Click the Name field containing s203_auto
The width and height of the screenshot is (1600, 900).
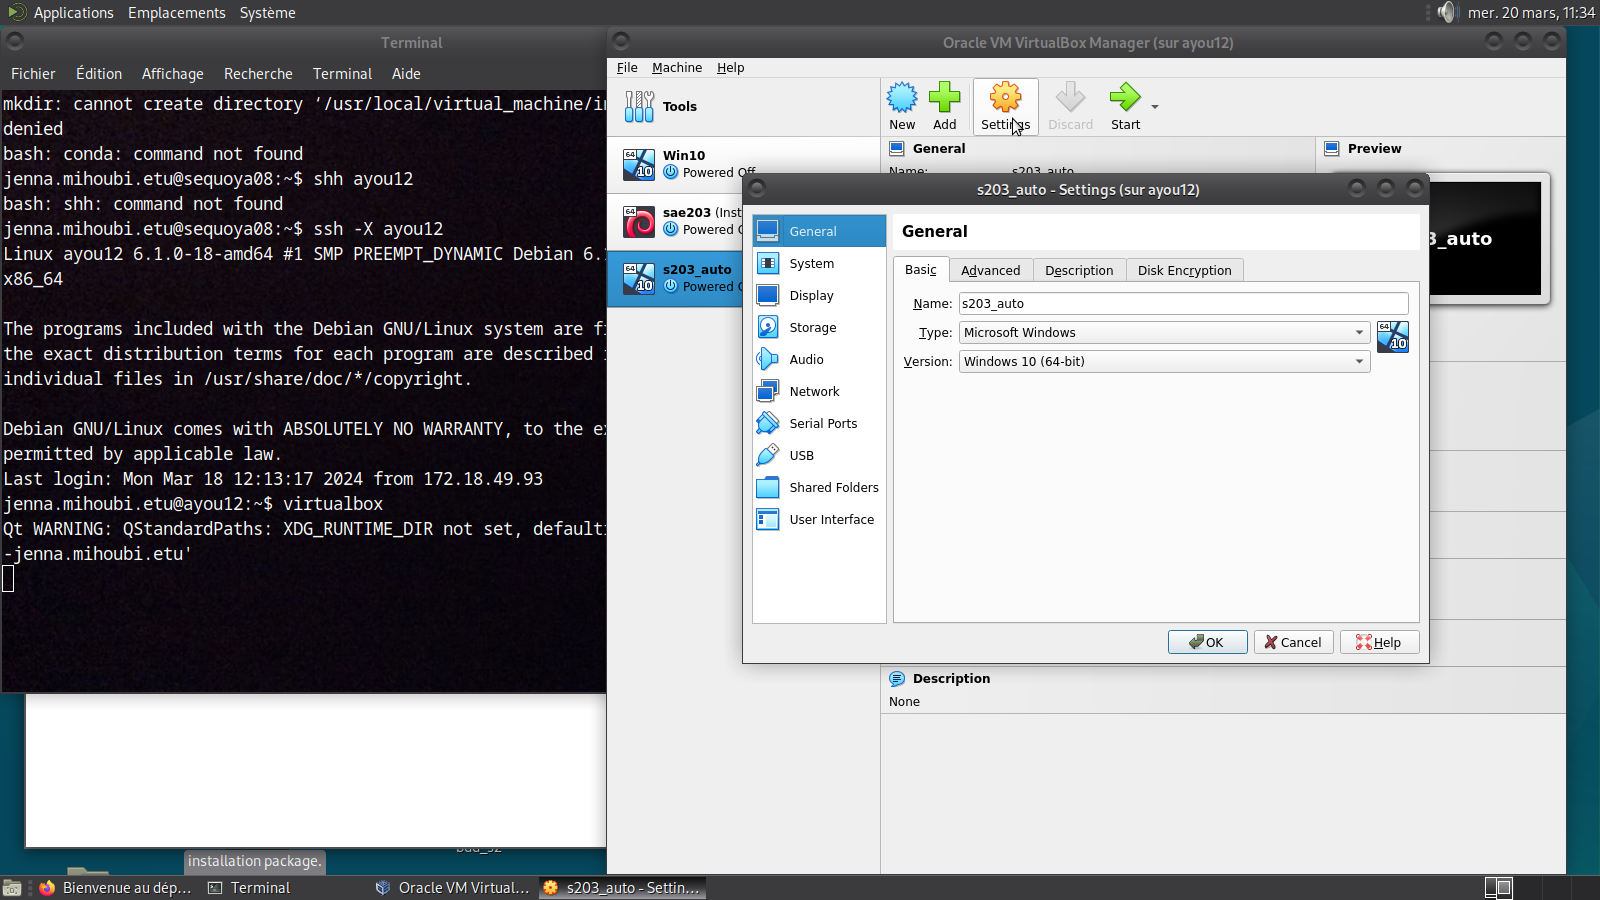coord(1183,303)
